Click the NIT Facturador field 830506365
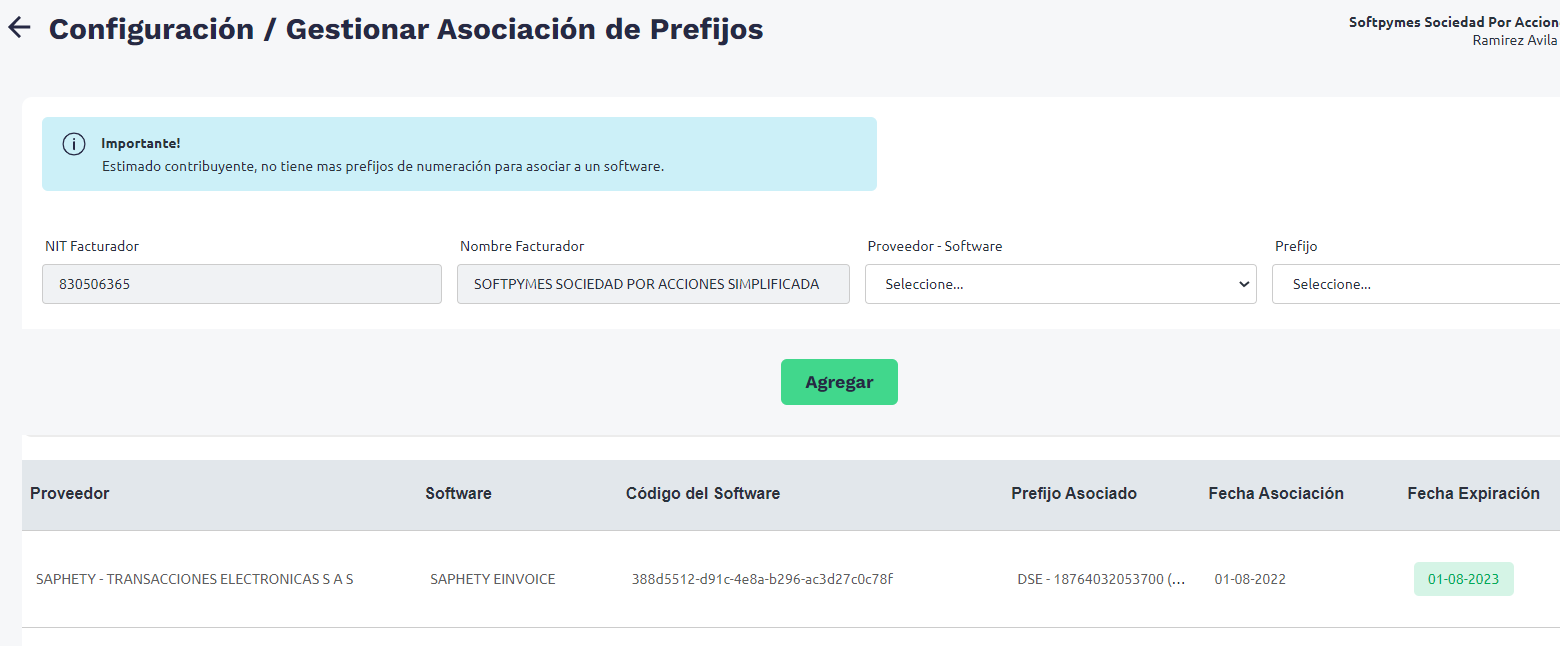The width and height of the screenshot is (1560, 646). [242, 284]
